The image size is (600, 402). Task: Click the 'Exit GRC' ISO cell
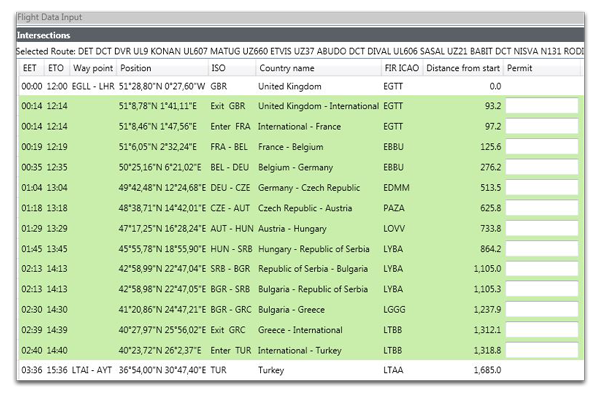pos(228,330)
